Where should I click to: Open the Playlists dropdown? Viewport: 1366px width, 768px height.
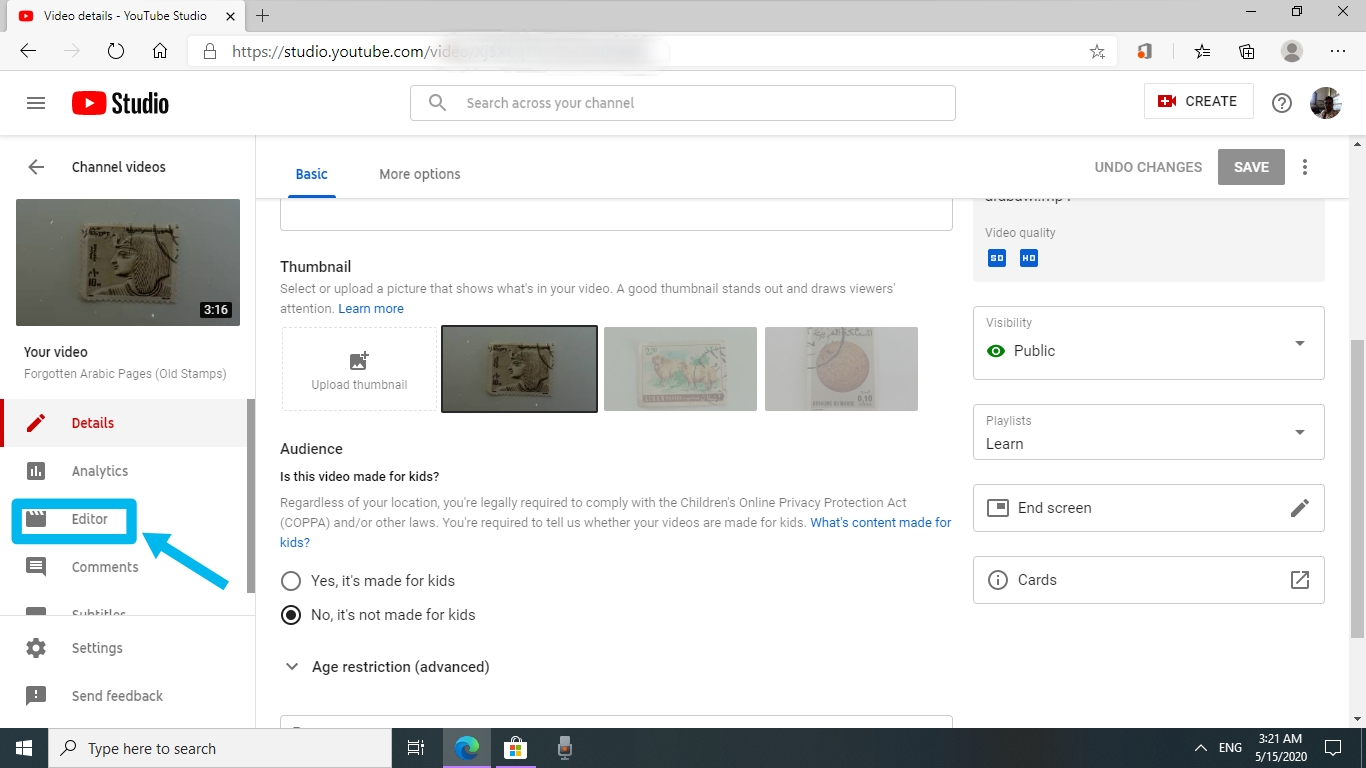[1149, 432]
